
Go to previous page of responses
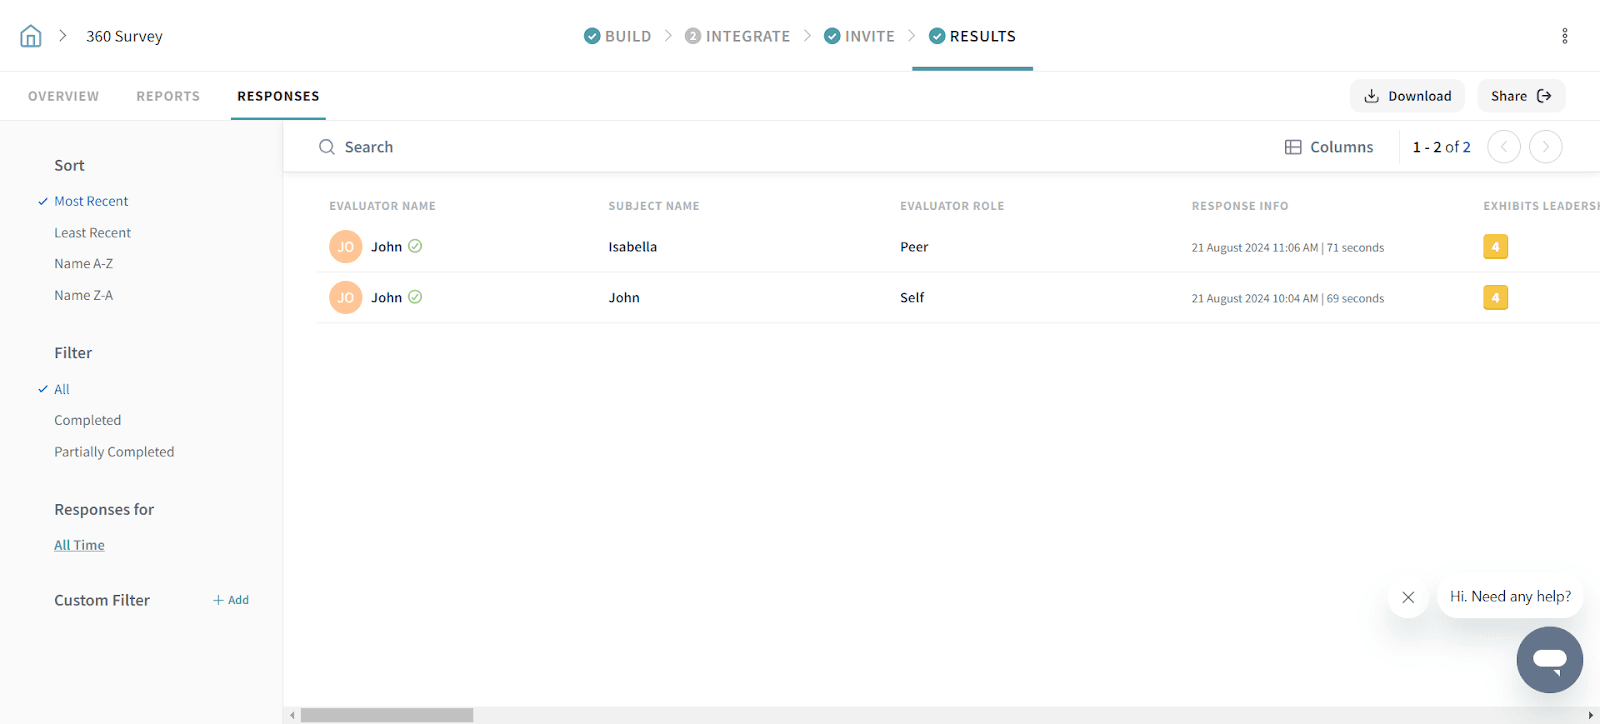coord(1503,147)
